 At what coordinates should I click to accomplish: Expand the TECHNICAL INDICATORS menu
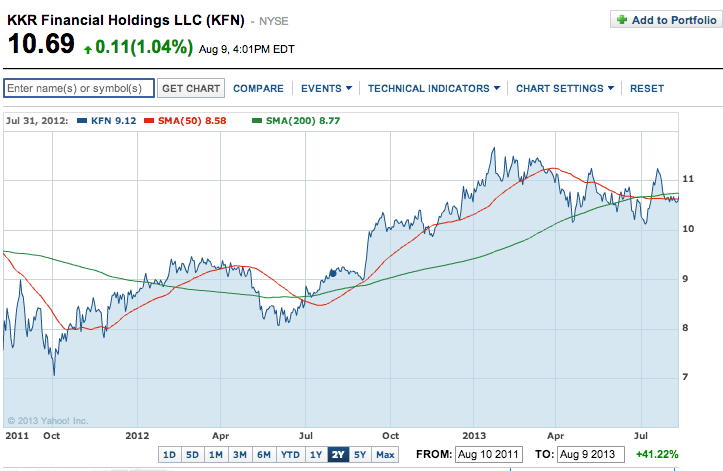coord(433,88)
